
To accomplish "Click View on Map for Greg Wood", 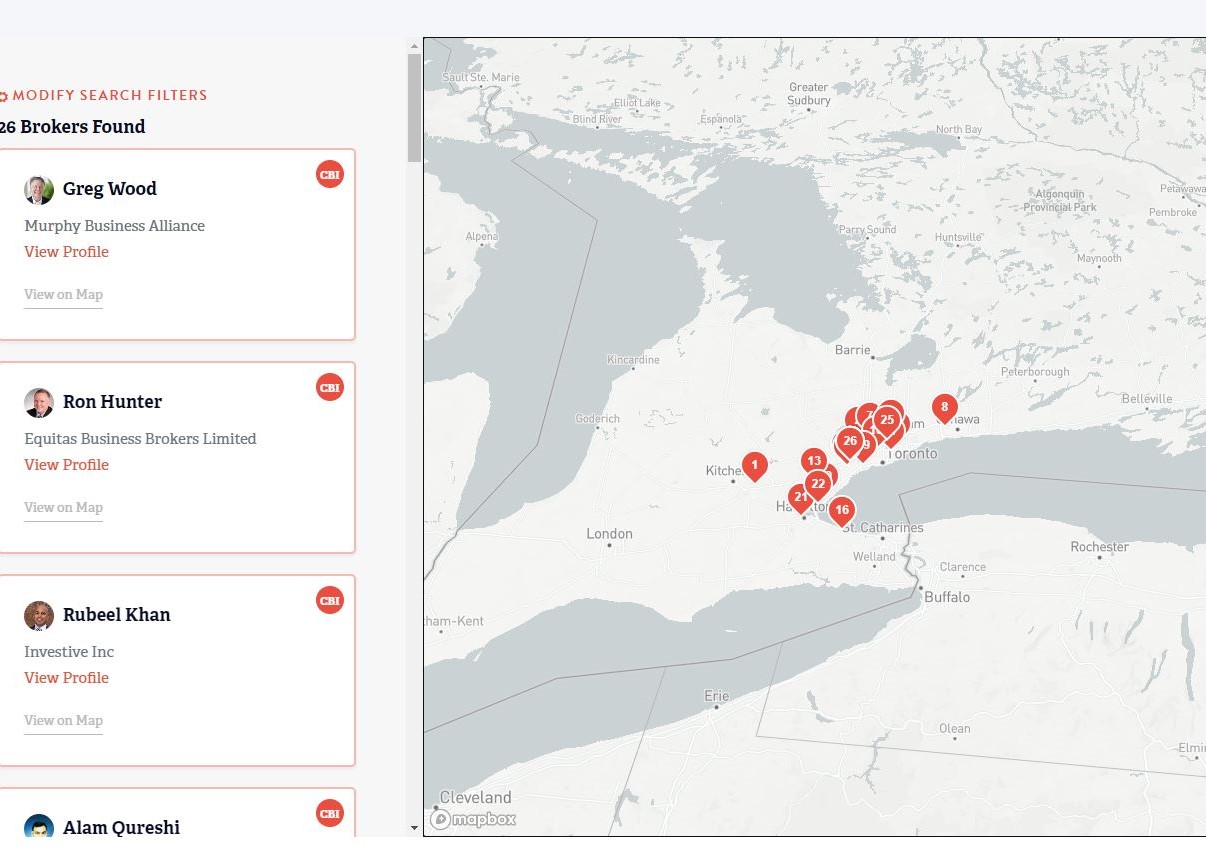I will pos(63,295).
